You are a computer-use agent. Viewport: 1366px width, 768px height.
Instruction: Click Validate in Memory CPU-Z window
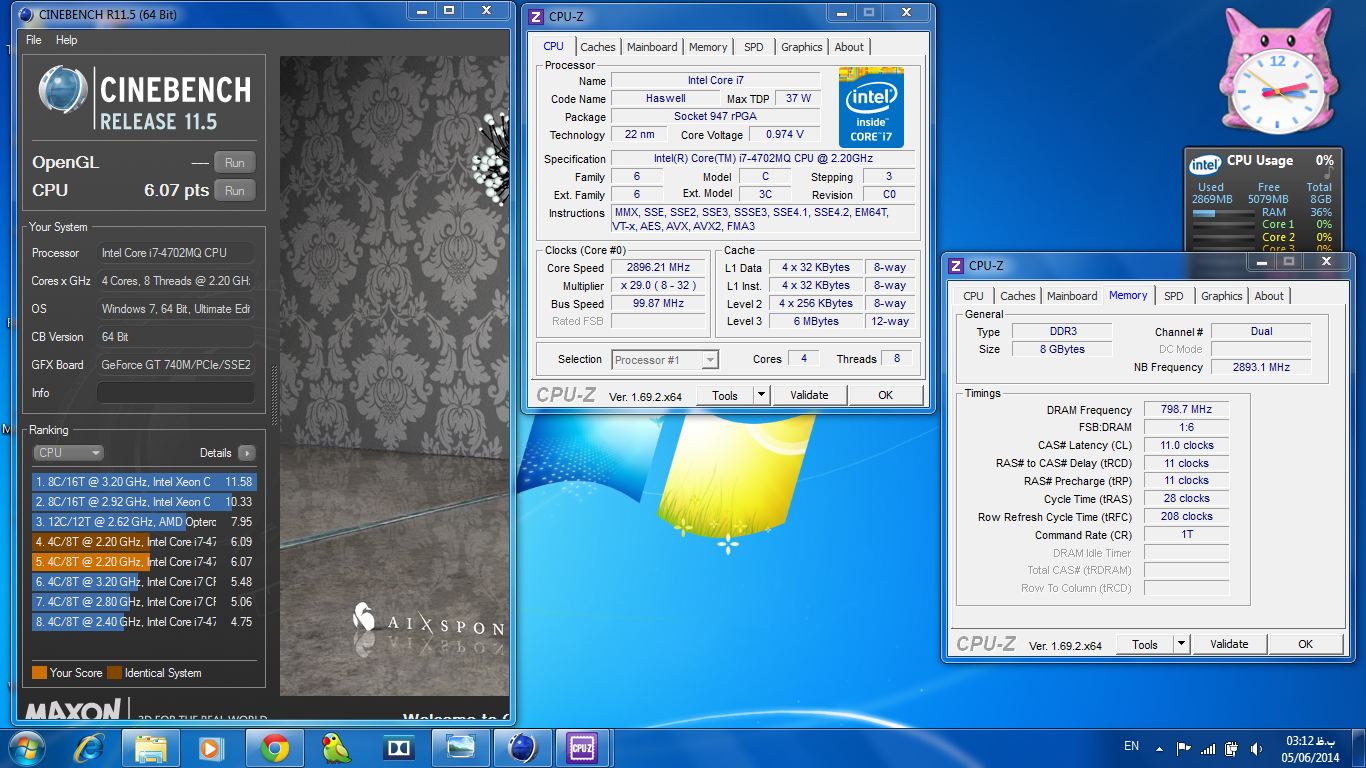point(1229,644)
